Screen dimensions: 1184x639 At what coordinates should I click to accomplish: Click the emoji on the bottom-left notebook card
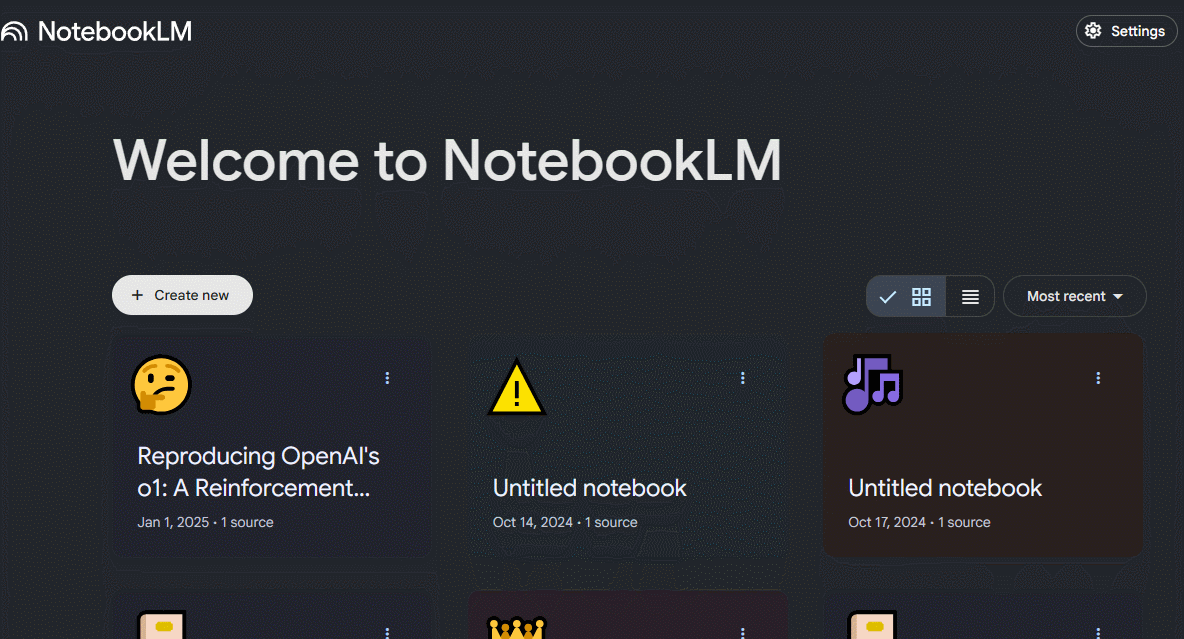160,626
